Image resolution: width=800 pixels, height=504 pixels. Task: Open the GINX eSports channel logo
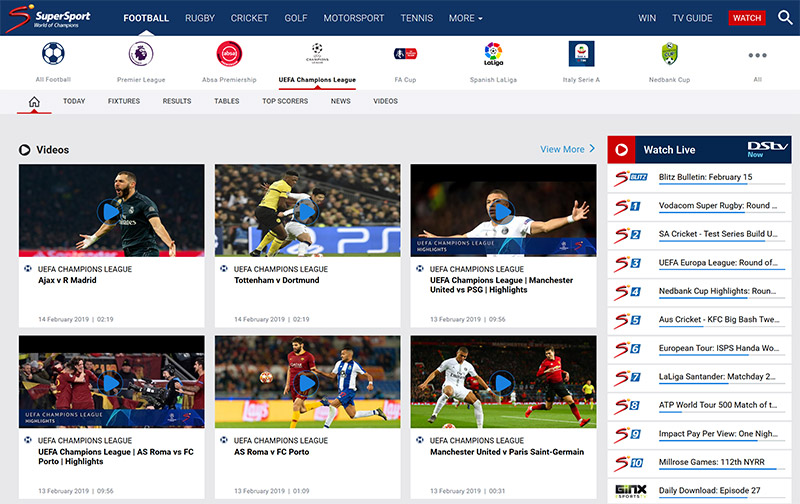pos(631,491)
